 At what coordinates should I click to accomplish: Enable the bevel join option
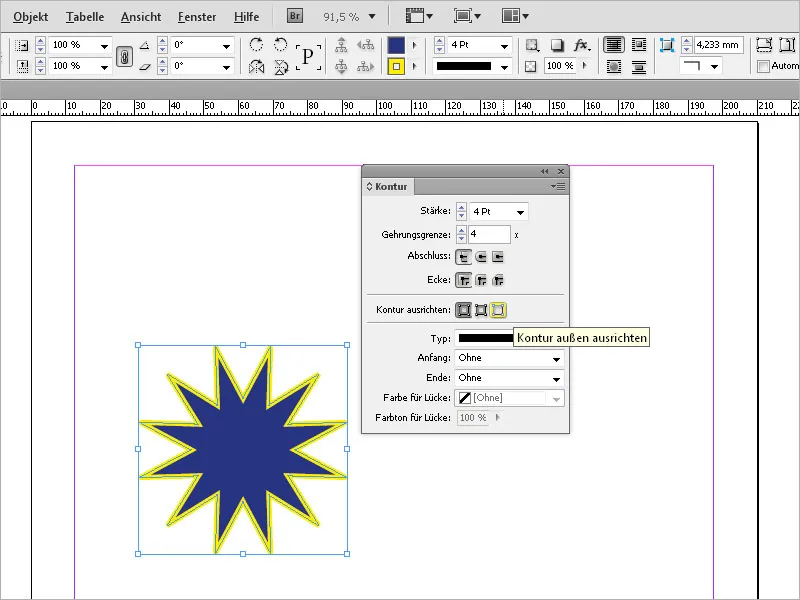click(497, 277)
